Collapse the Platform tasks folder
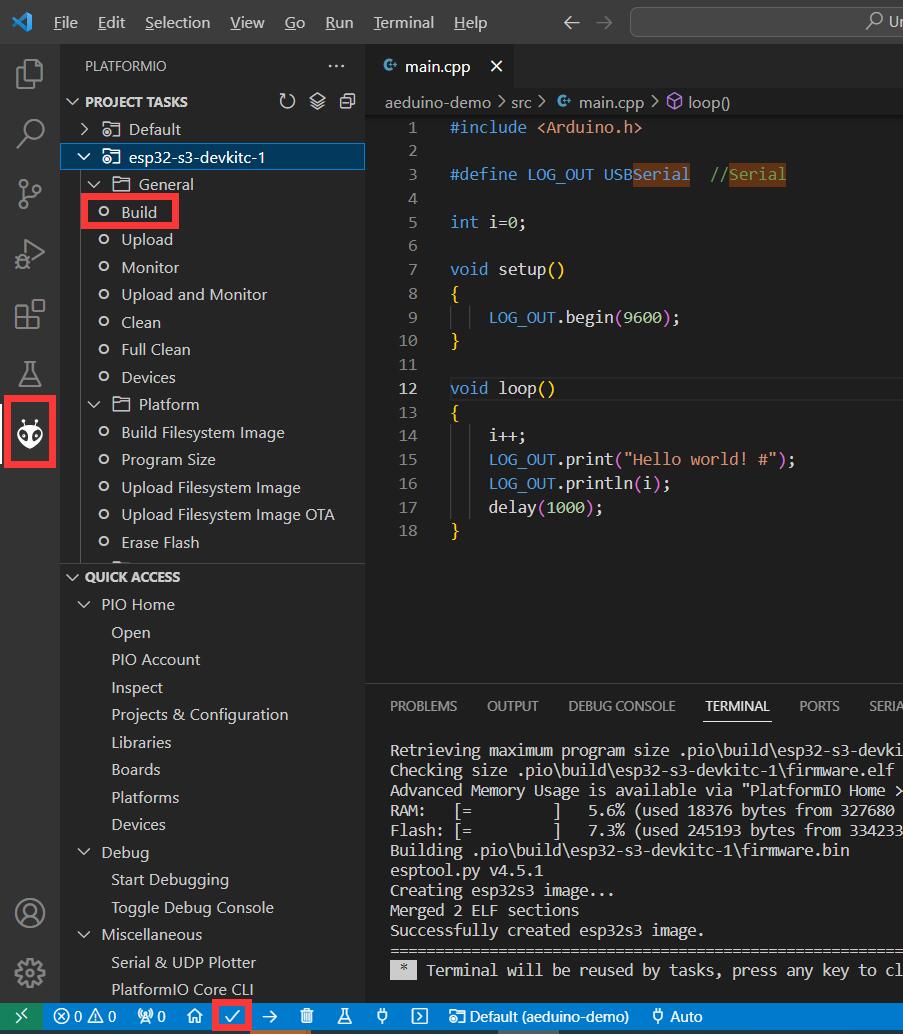903x1034 pixels. tap(94, 404)
